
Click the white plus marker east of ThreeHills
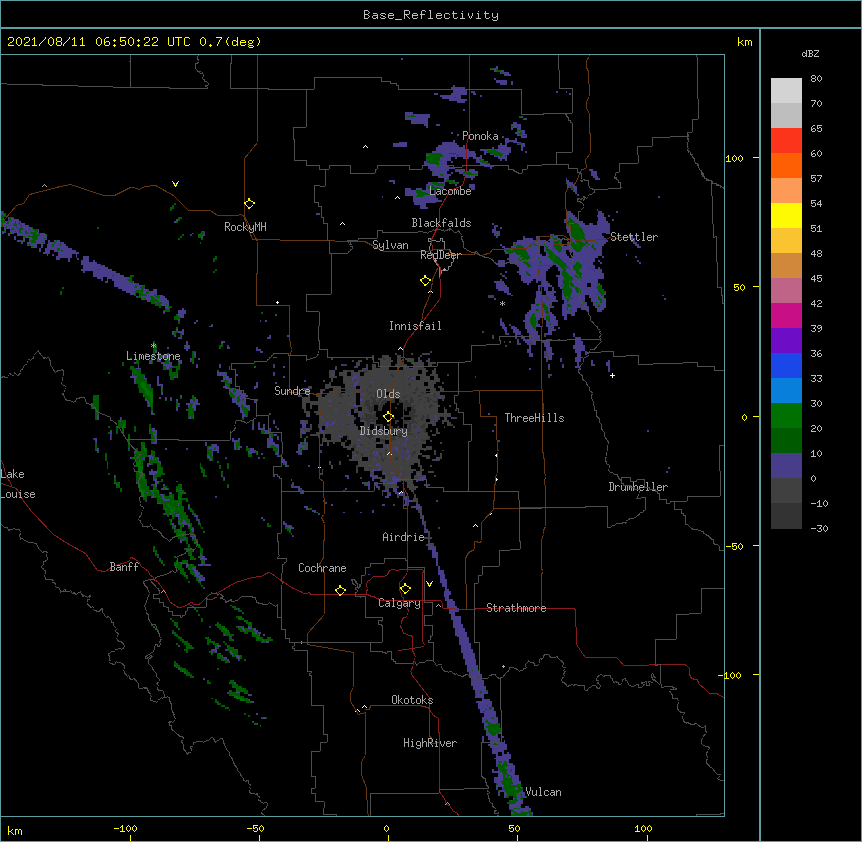coord(612,375)
